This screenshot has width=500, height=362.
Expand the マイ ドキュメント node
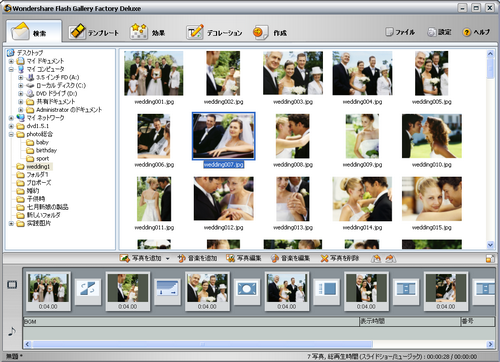pyautogui.click(x=11, y=61)
